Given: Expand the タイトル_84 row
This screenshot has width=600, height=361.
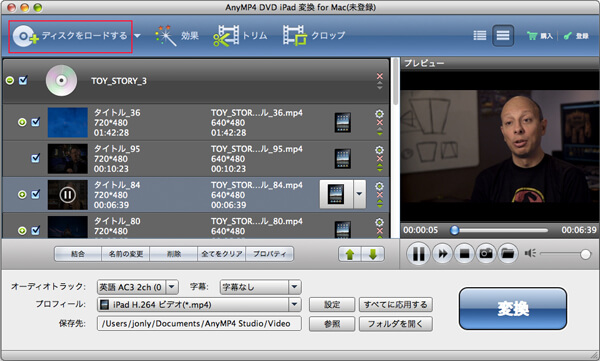Looking at the screenshot, I should click(22, 194).
